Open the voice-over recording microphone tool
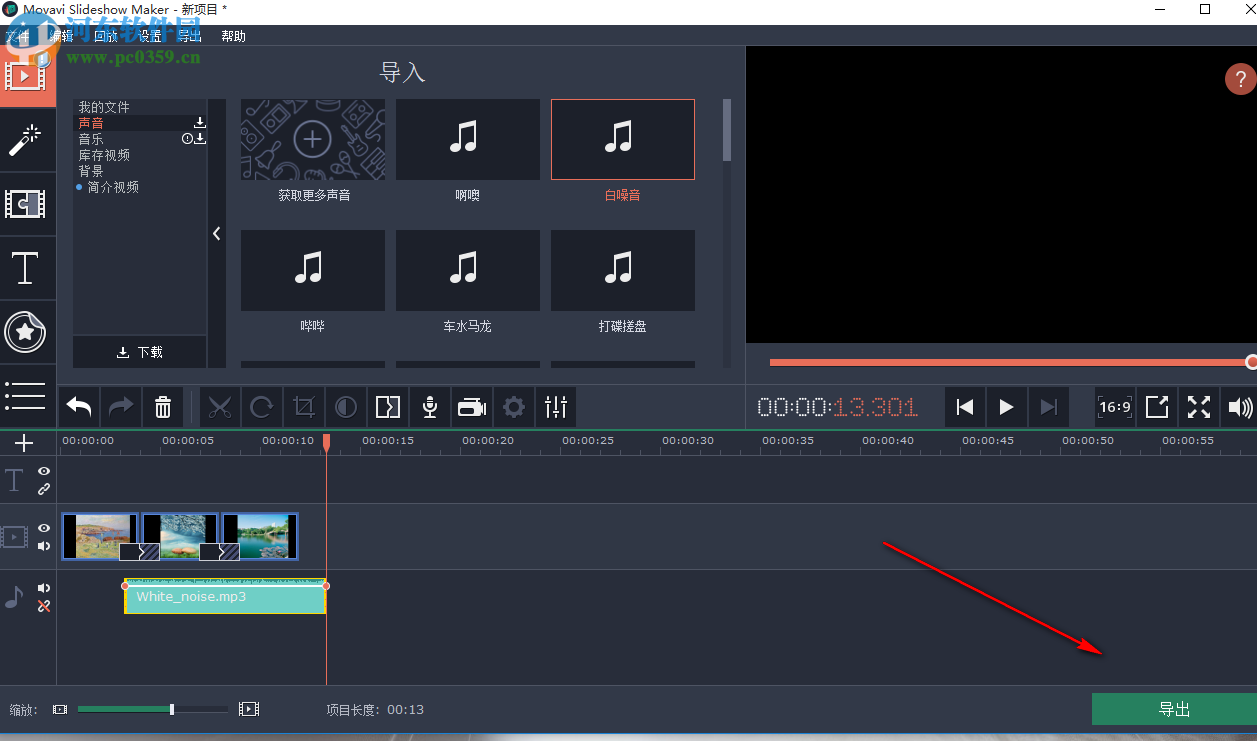Viewport: 1257px width, 741px height. (x=429, y=407)
